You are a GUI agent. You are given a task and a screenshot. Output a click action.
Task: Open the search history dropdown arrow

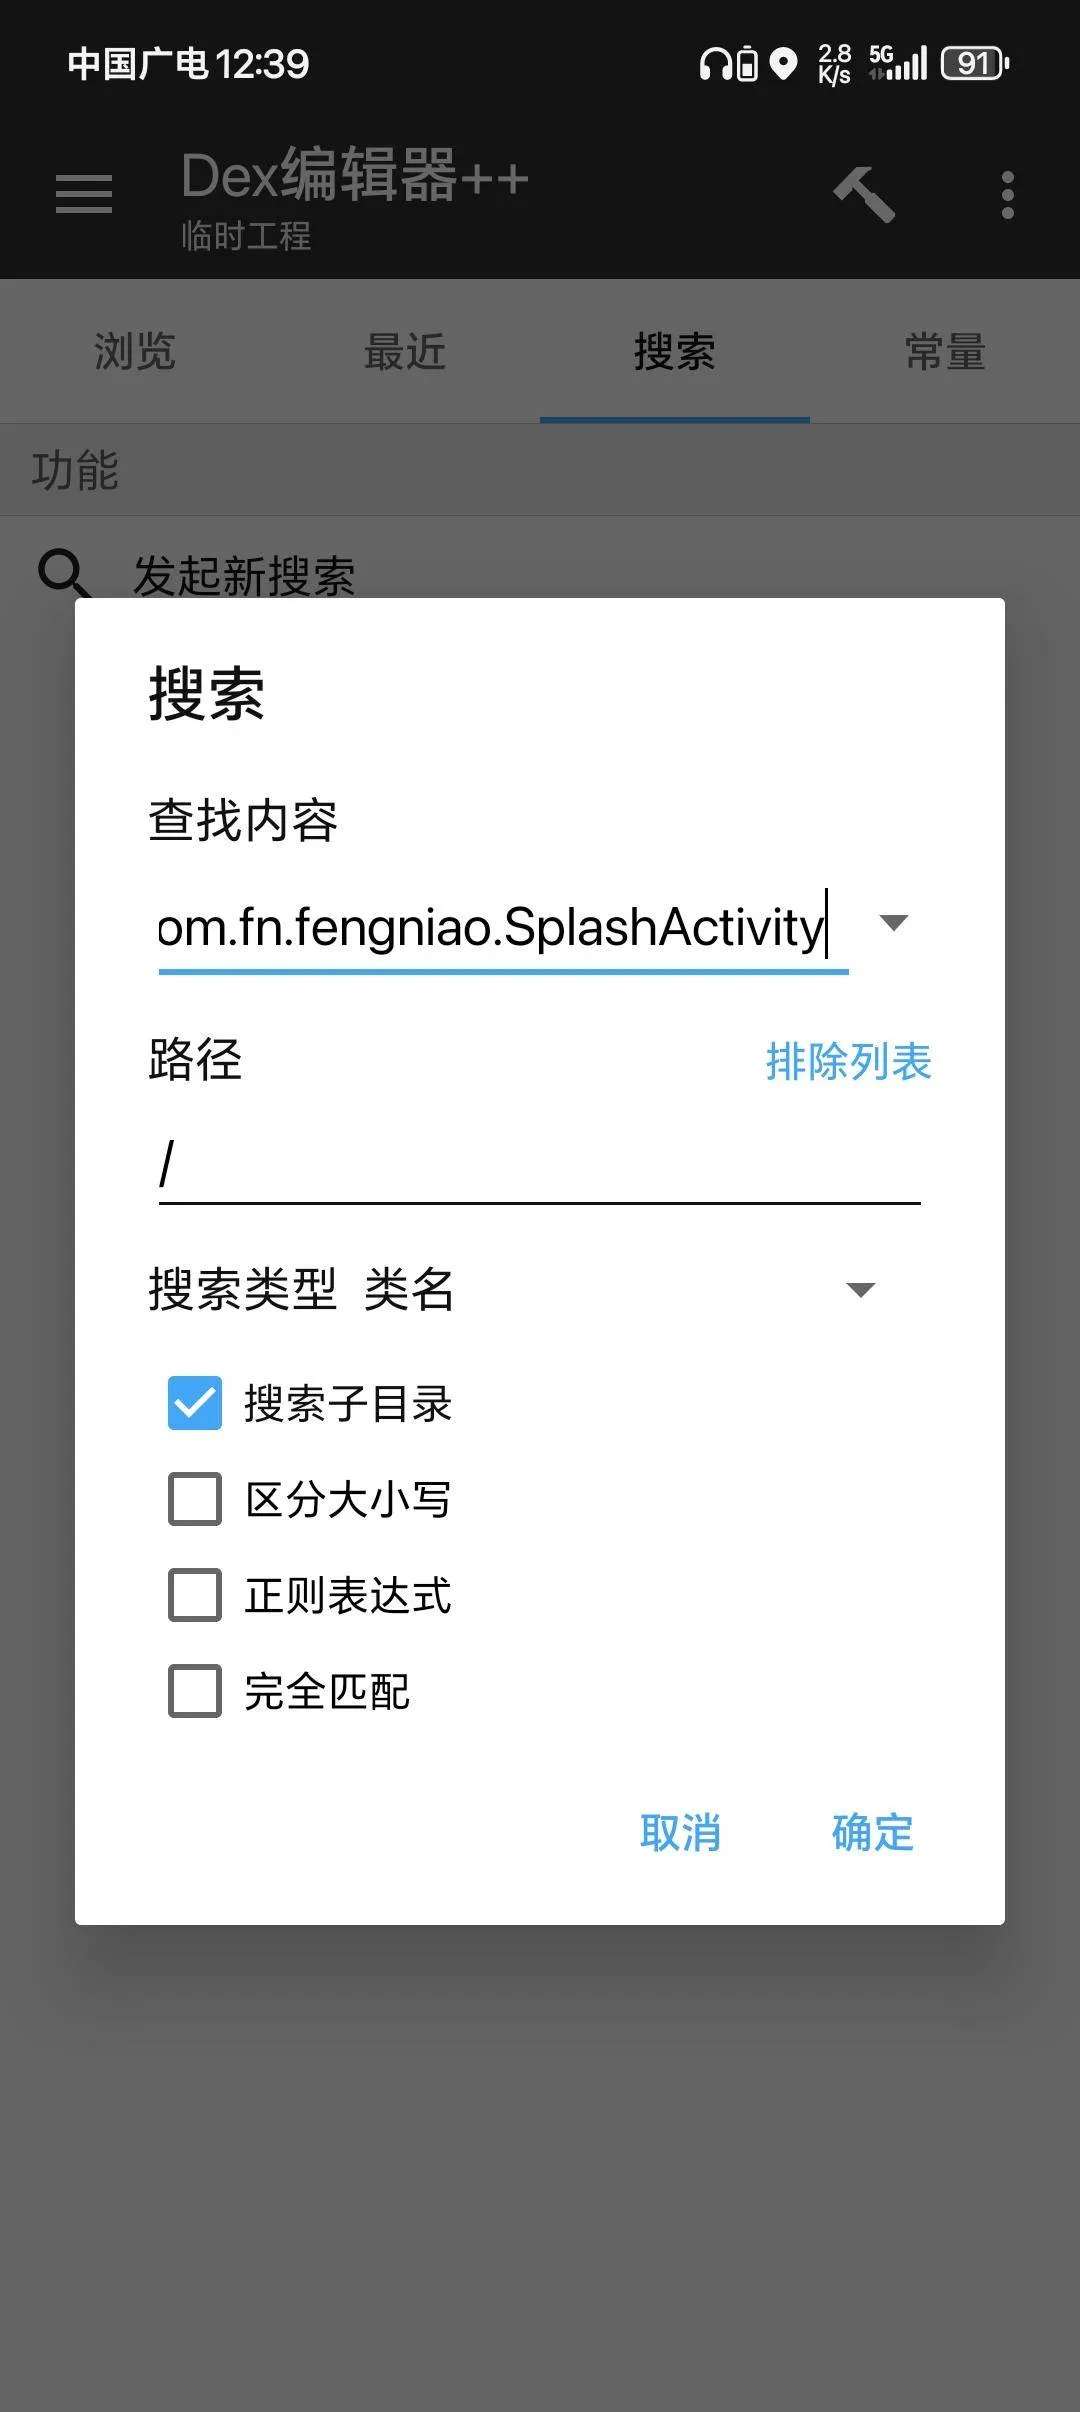[893, 925]
